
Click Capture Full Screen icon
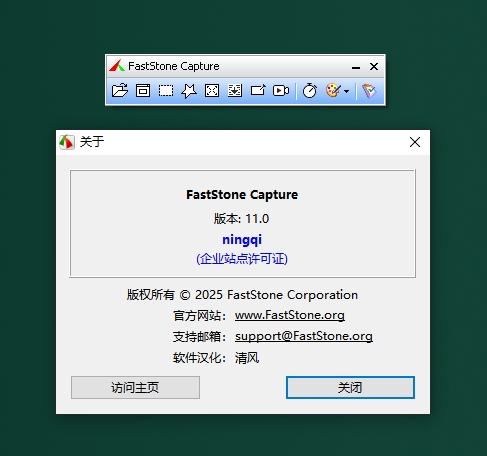point(212,90)
